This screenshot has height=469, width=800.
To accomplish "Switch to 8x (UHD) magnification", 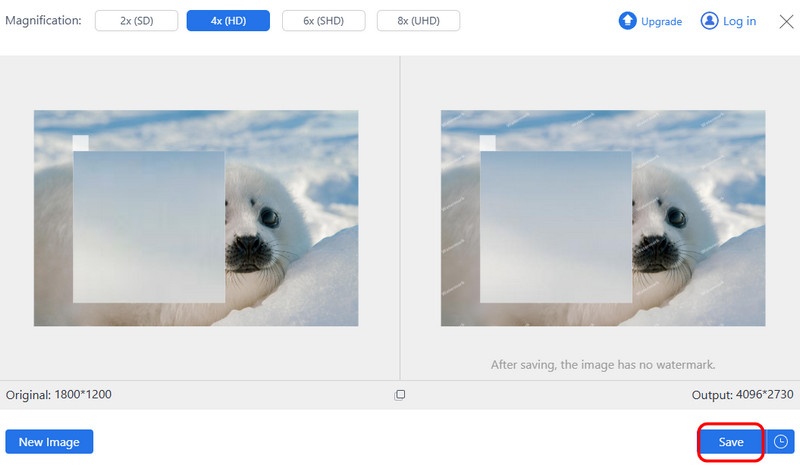I will click(418, 21).
